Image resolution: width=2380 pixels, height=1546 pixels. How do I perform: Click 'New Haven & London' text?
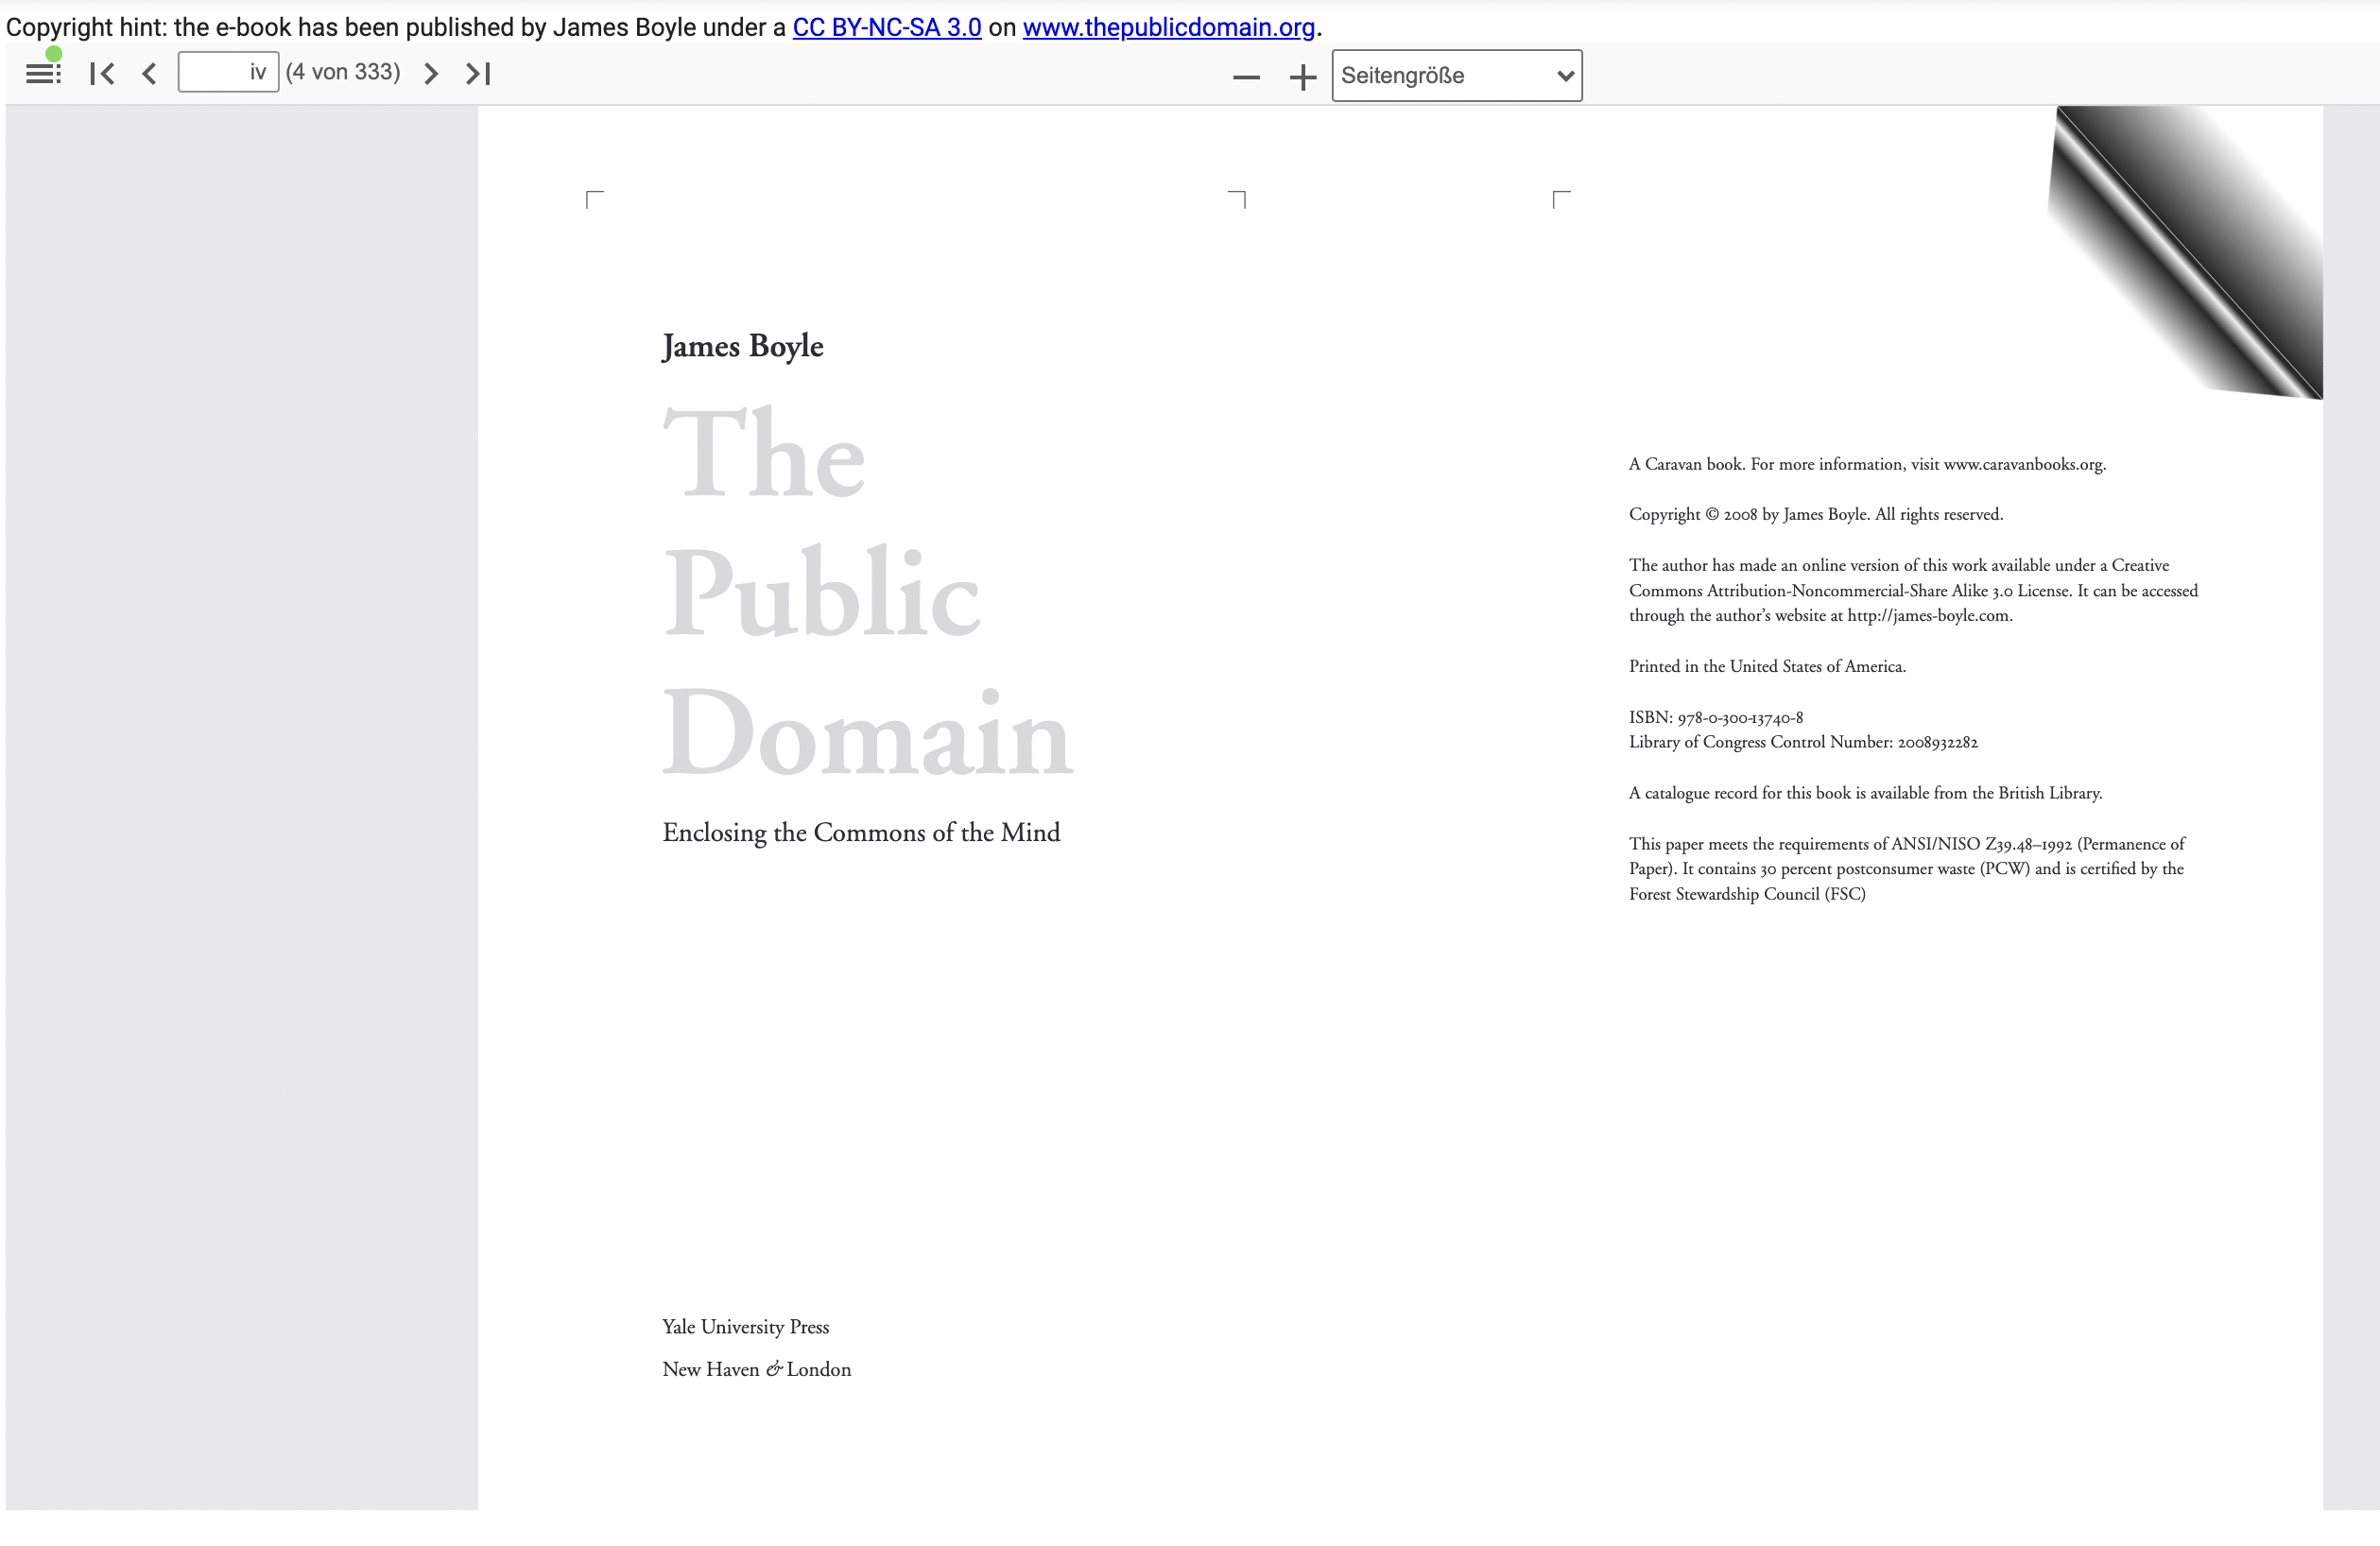click(757, 1370)
